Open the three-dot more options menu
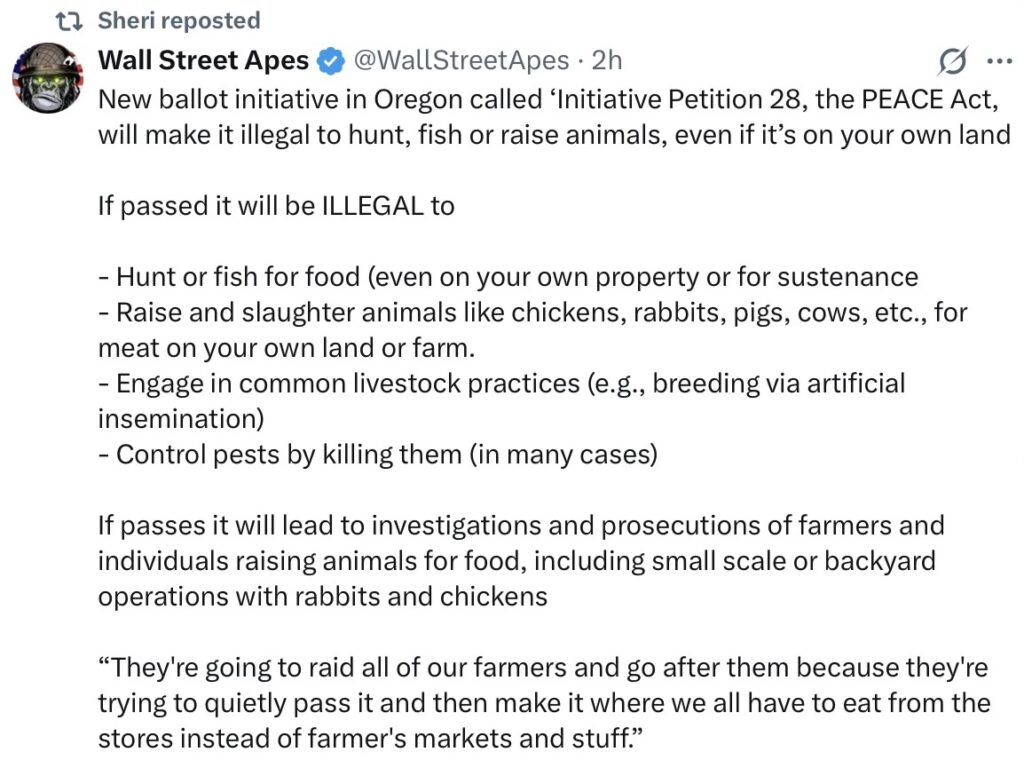 pyautogui.click(x=999, y=61)
